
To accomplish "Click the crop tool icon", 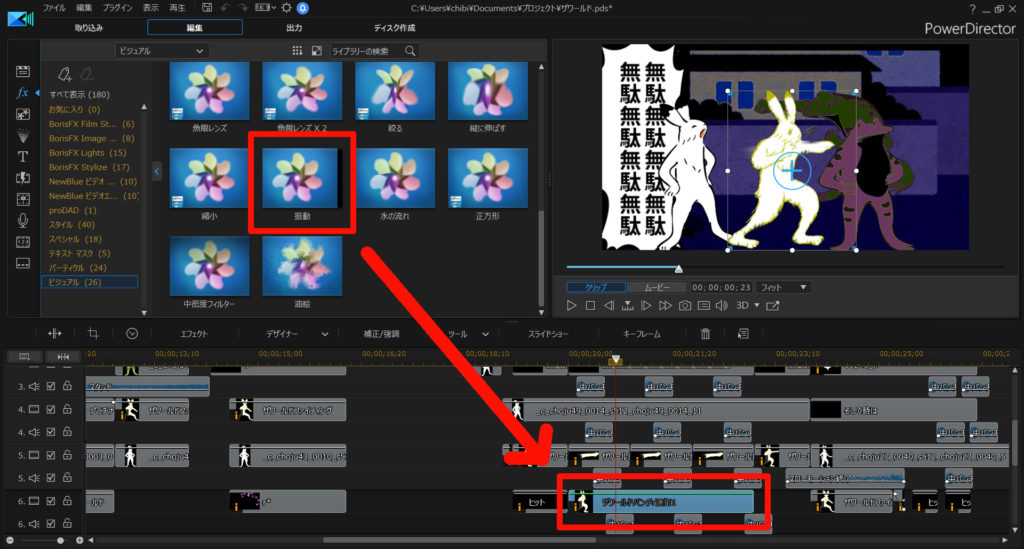I will click(93, 334).
